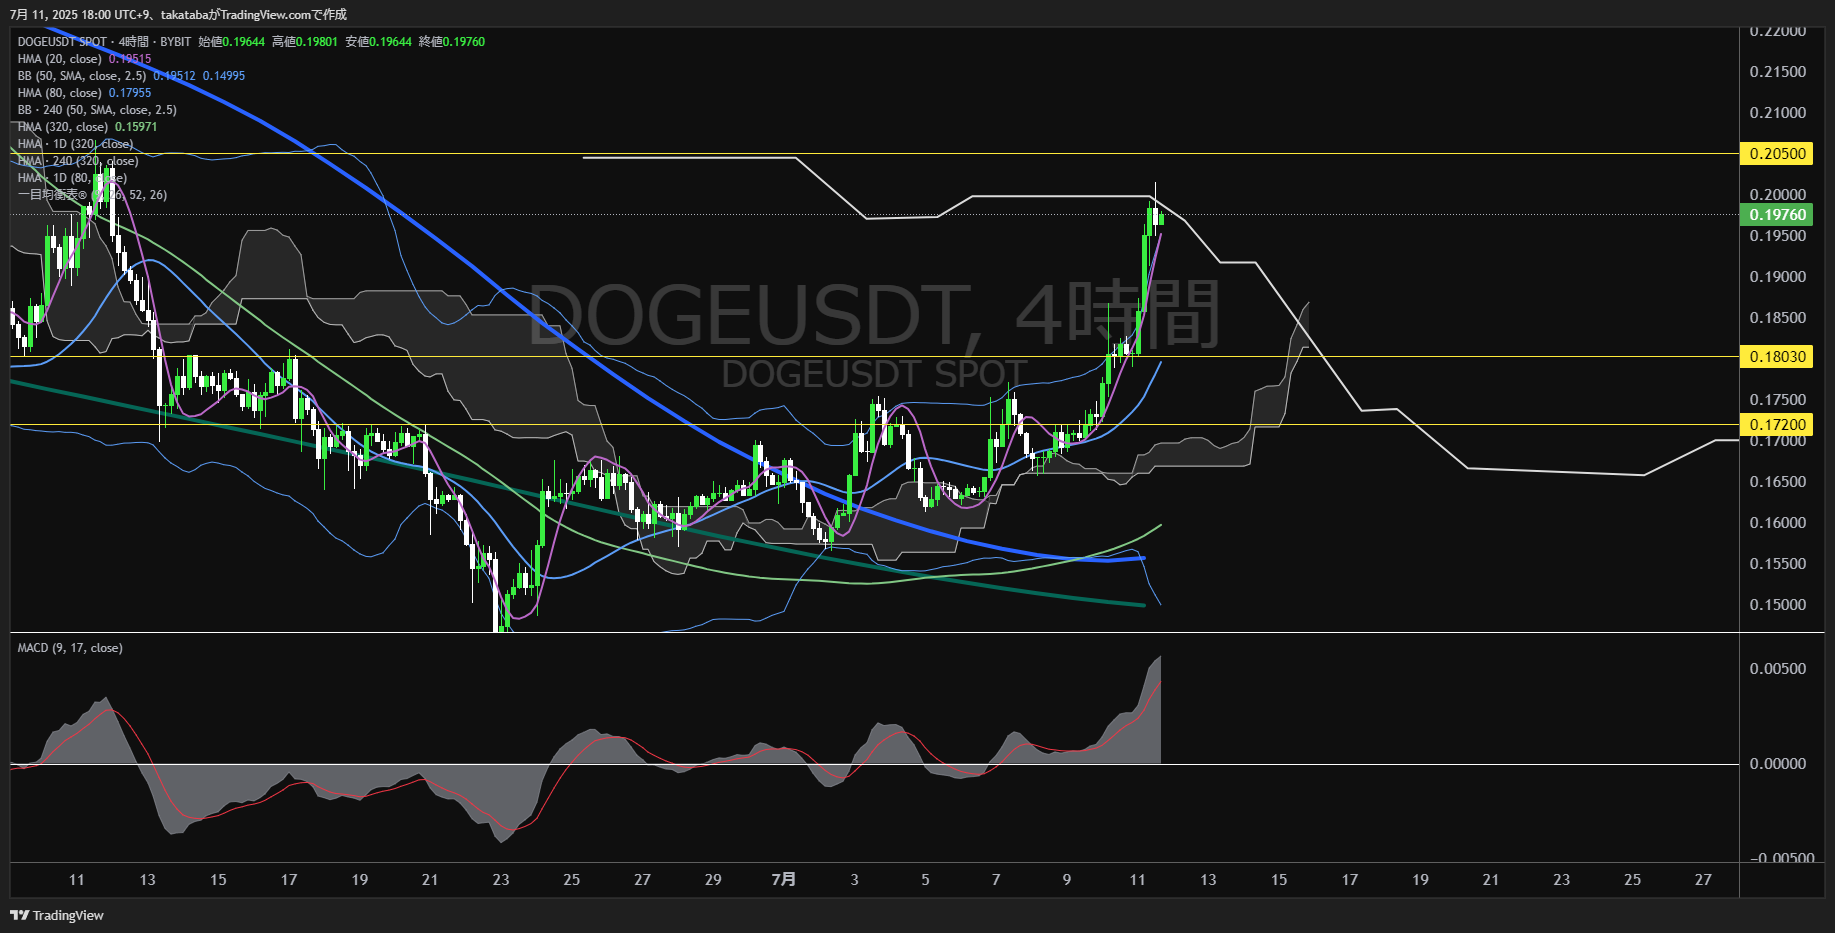Click the 終値 0.19760 close value
The width and height of the screenshot is (1835, 933).
pyautogui.click(x=452, y=42)
